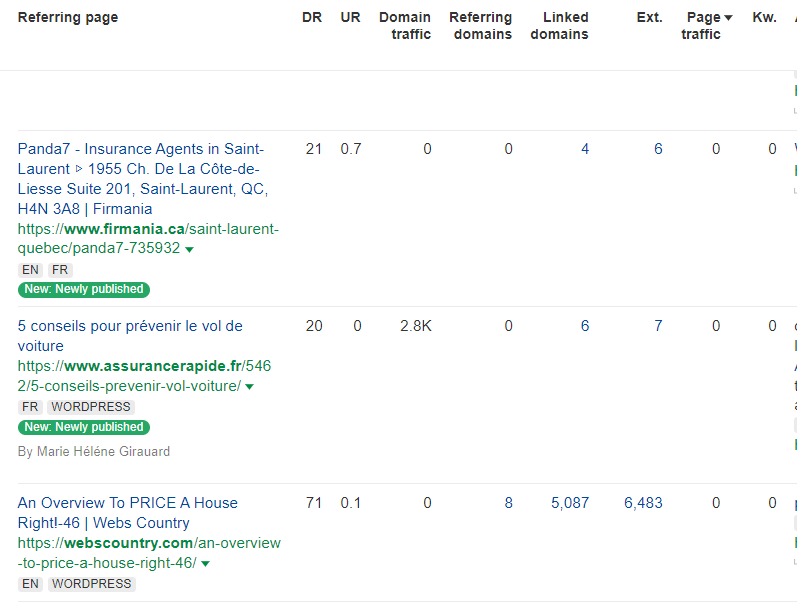
Task: Open Panda7 Insurance Agents page title link
Action: 143,179
